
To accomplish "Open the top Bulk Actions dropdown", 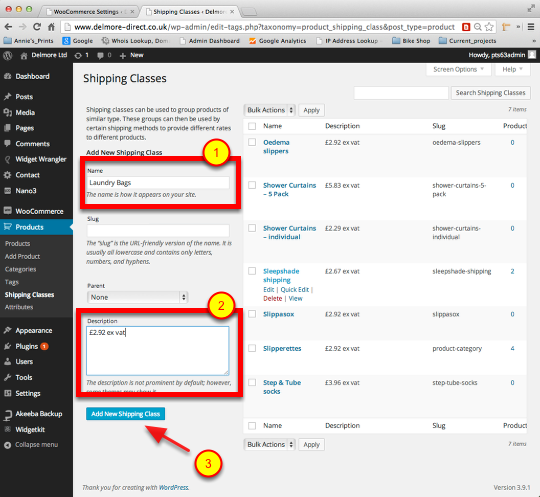I will coord(270,110).
